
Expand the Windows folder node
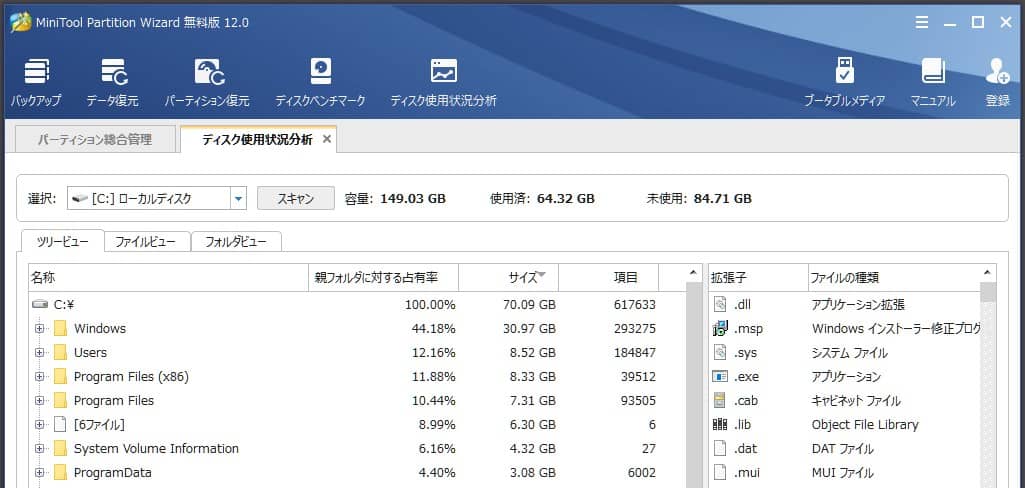tap(40, 329)
